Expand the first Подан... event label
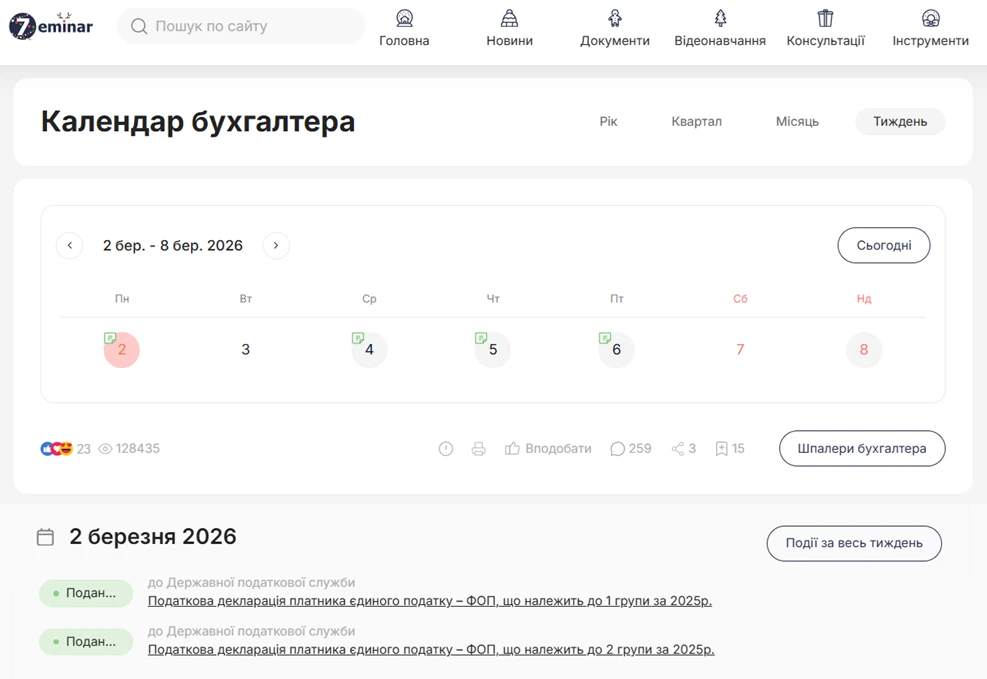987x679 pixels. coord(86,592)
